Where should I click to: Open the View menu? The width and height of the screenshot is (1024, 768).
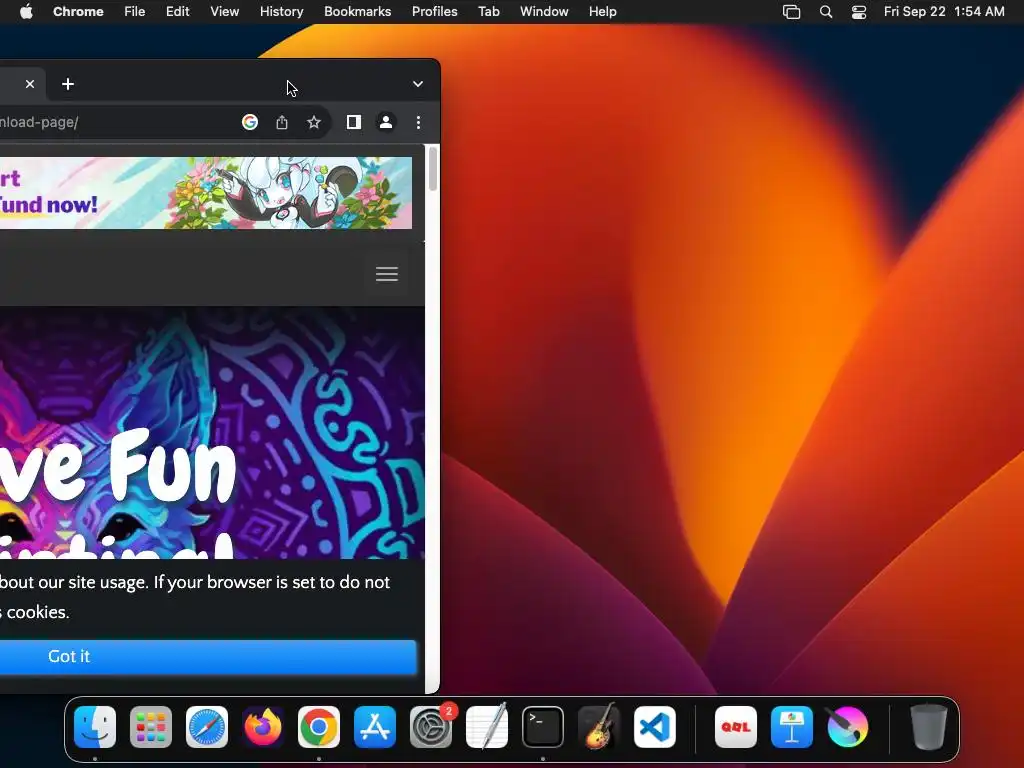(224, 11)
